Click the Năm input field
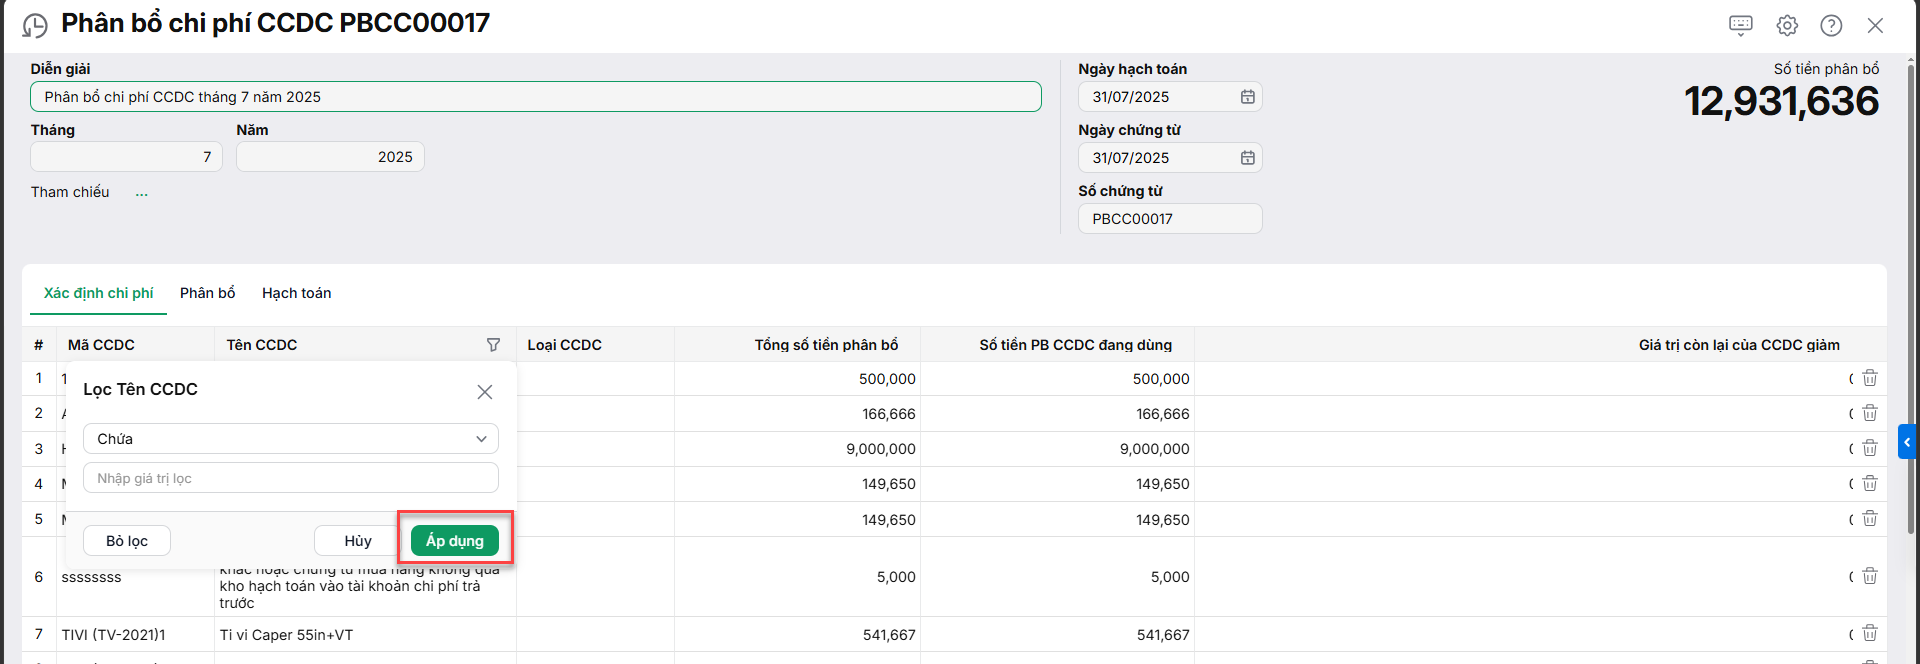 pyautogui.click(x=330, y=157)
